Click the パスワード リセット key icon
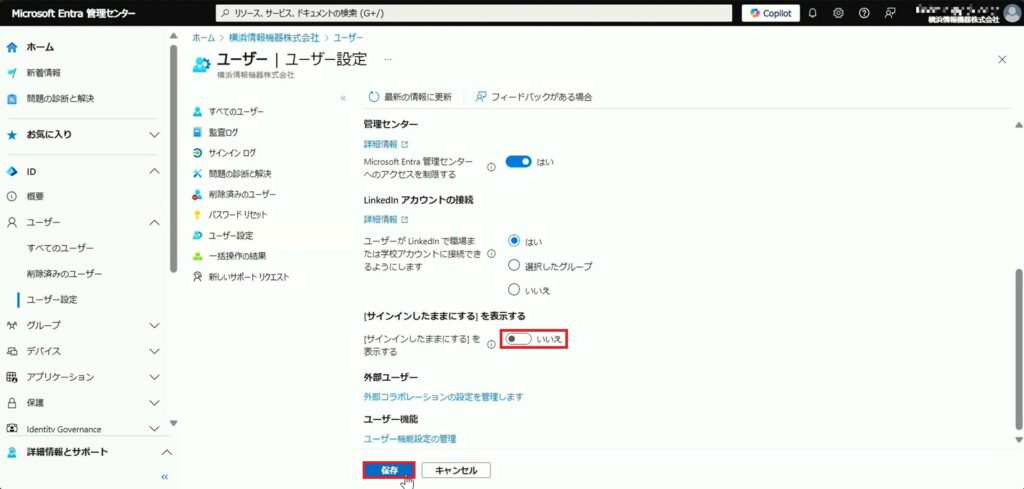1024x489 pixels. tap(198, 215)
